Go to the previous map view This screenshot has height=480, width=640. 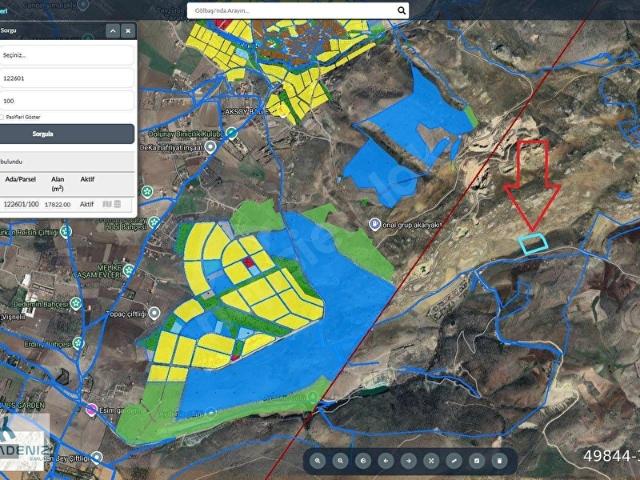click(386, 461)
